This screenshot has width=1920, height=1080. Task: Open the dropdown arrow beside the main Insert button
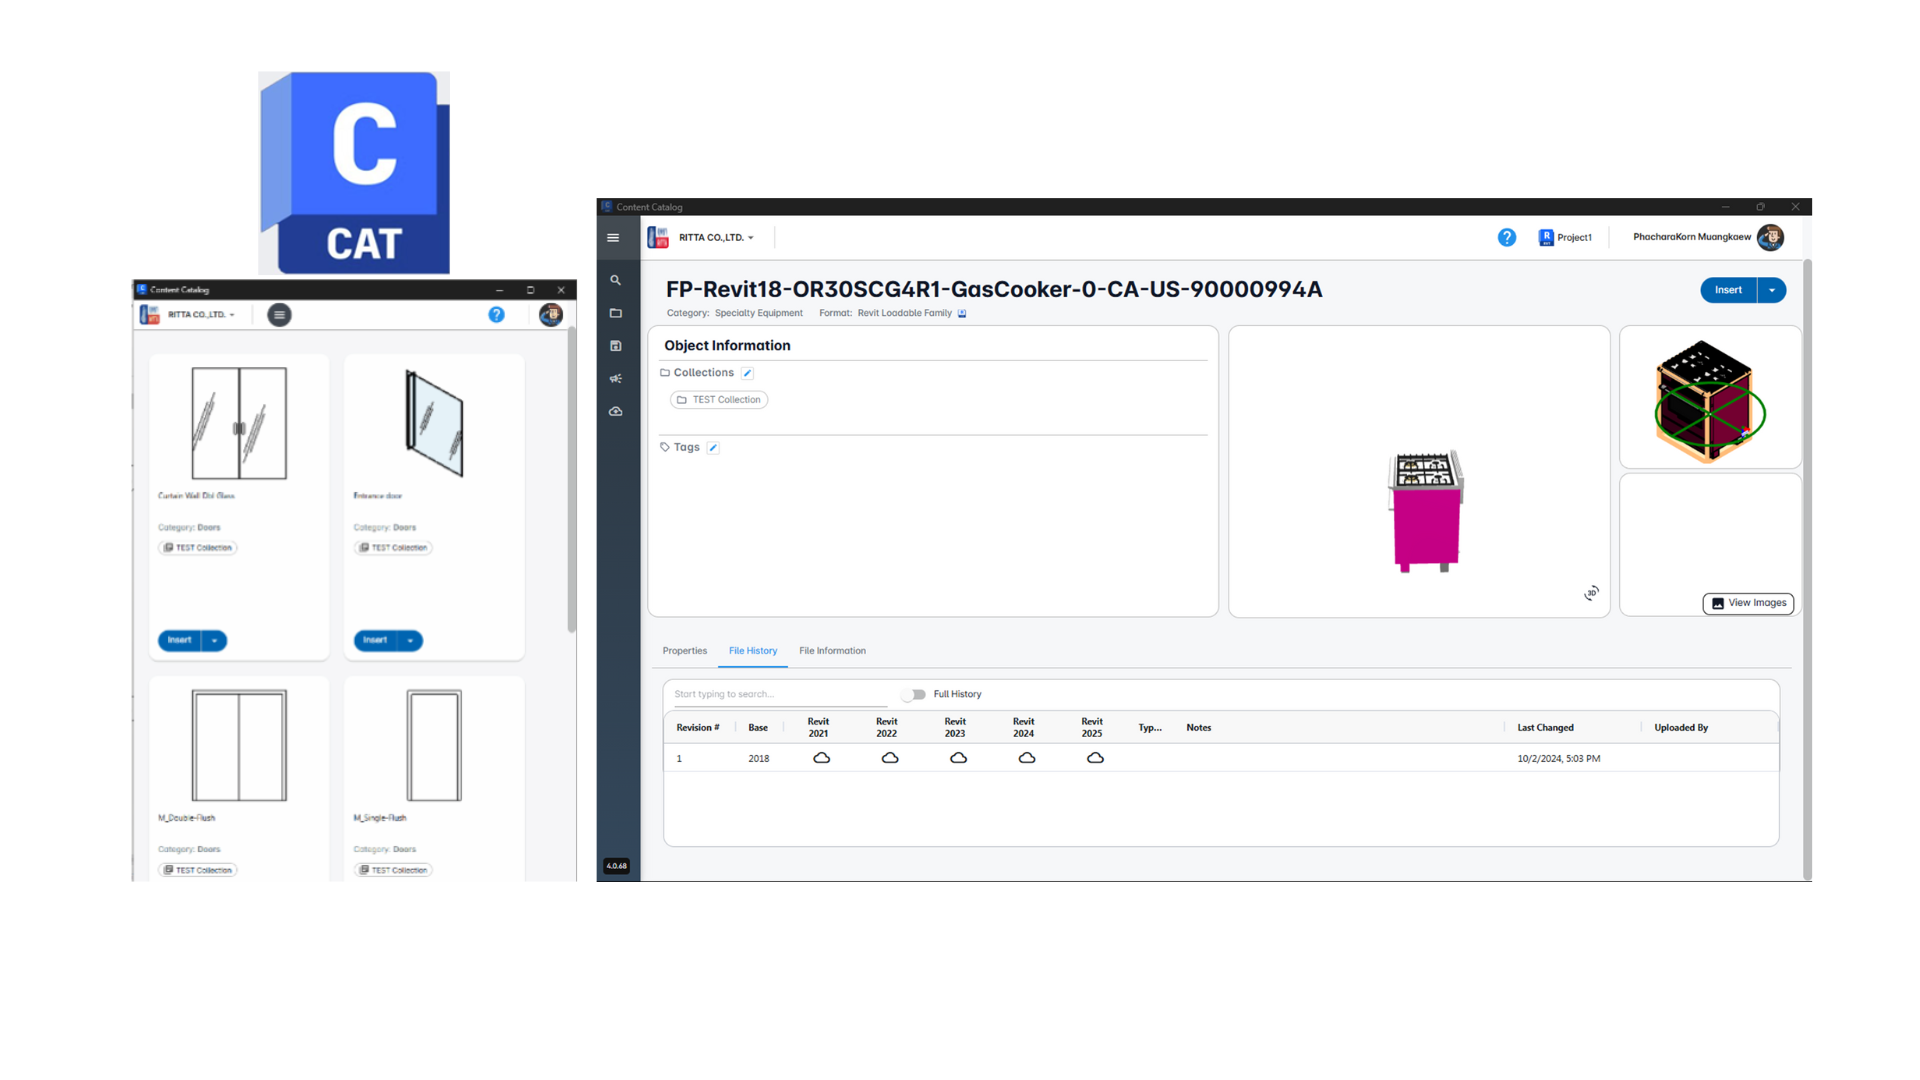tap(1772, 291)
